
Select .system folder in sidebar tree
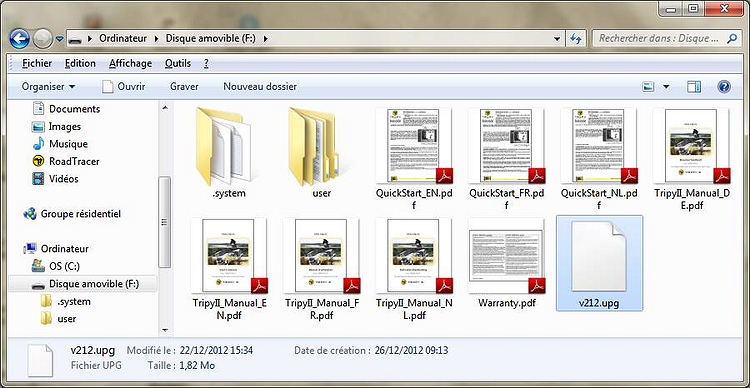point(66,302)
